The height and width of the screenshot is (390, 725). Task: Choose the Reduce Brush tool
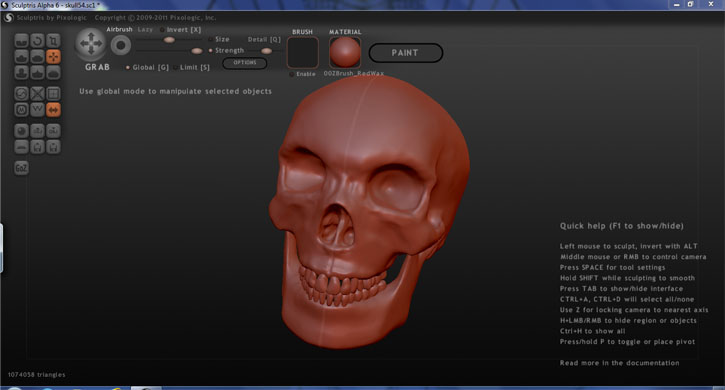tap(21, 93)
